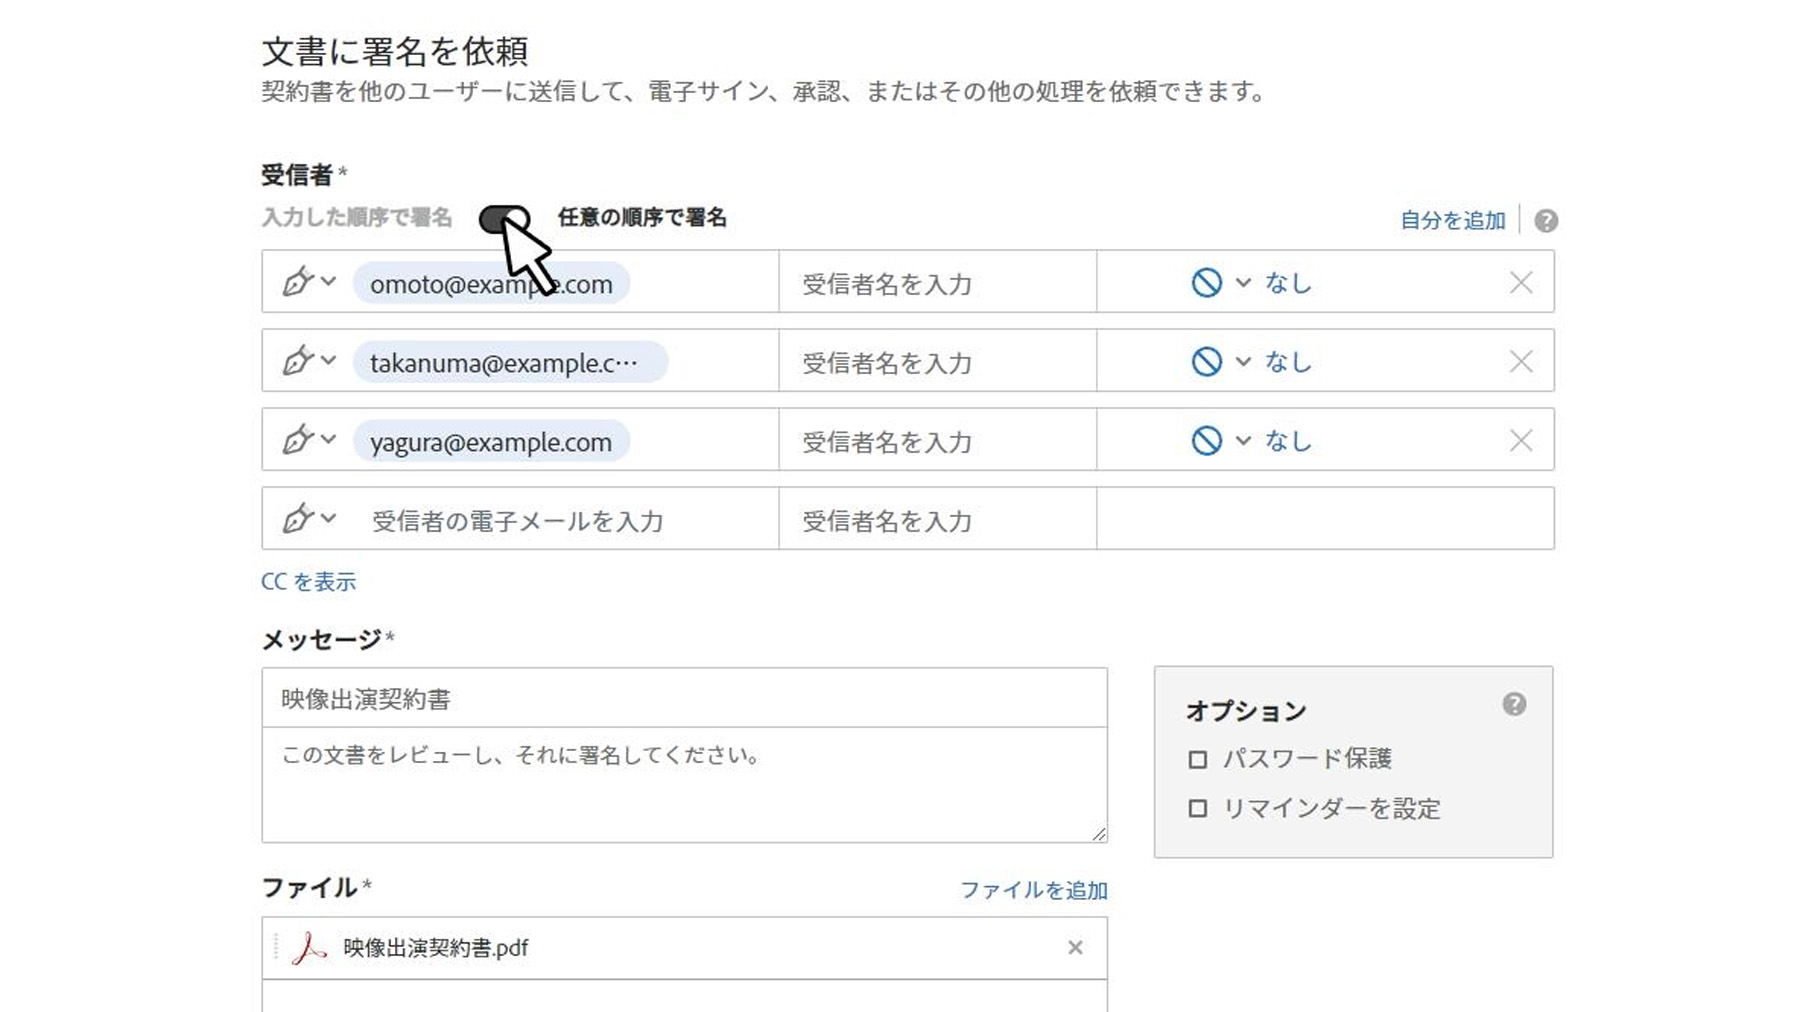1800x1012 pixels.
Task: Enable the リマインダーを設定 checkbox
Action: [x=1197, y=809]
